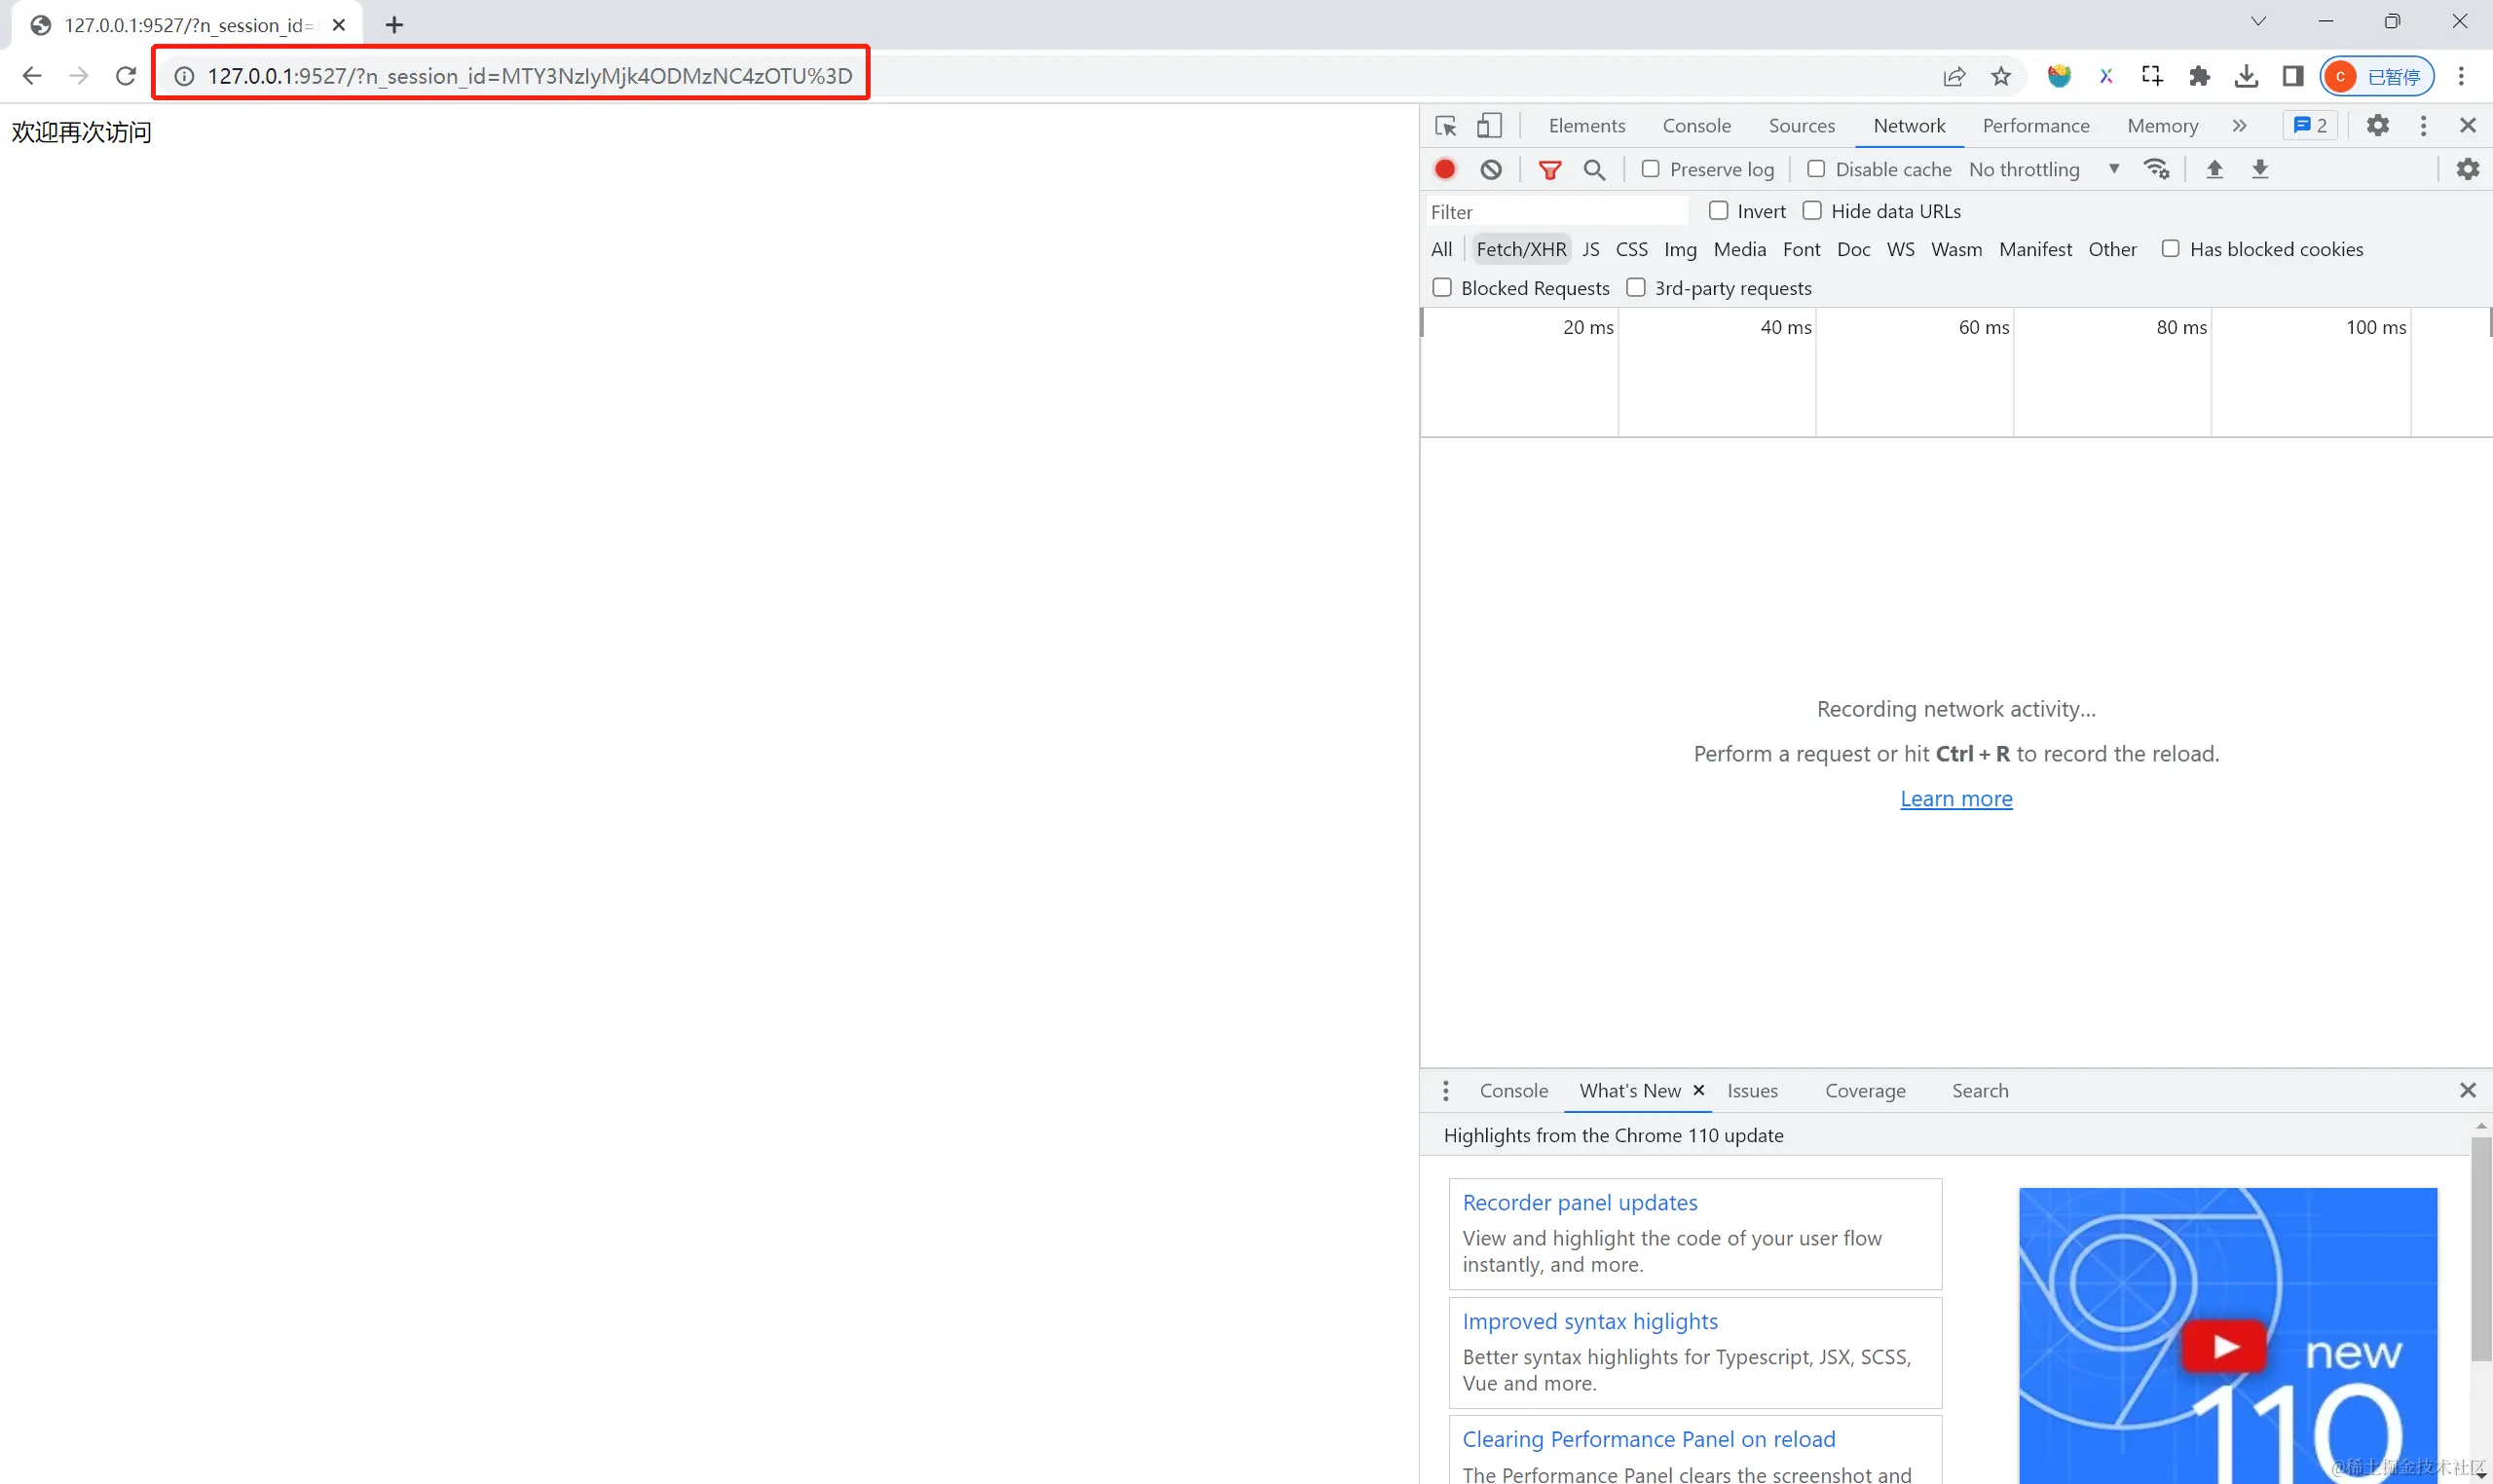2493x1484 pixels.
Task: Click the inspect element selector icon
Action: 1445,126
